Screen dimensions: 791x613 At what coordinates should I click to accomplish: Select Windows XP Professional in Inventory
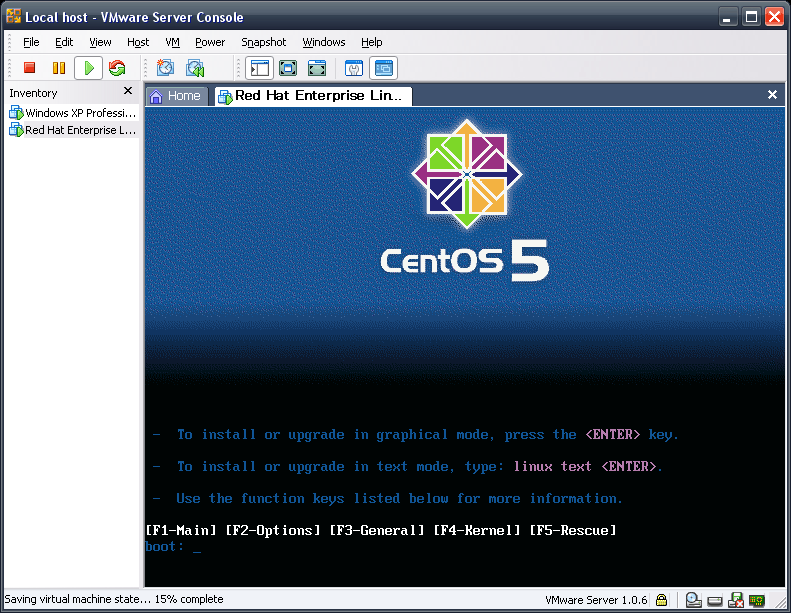pyautogui.click(x=73, y=113)
